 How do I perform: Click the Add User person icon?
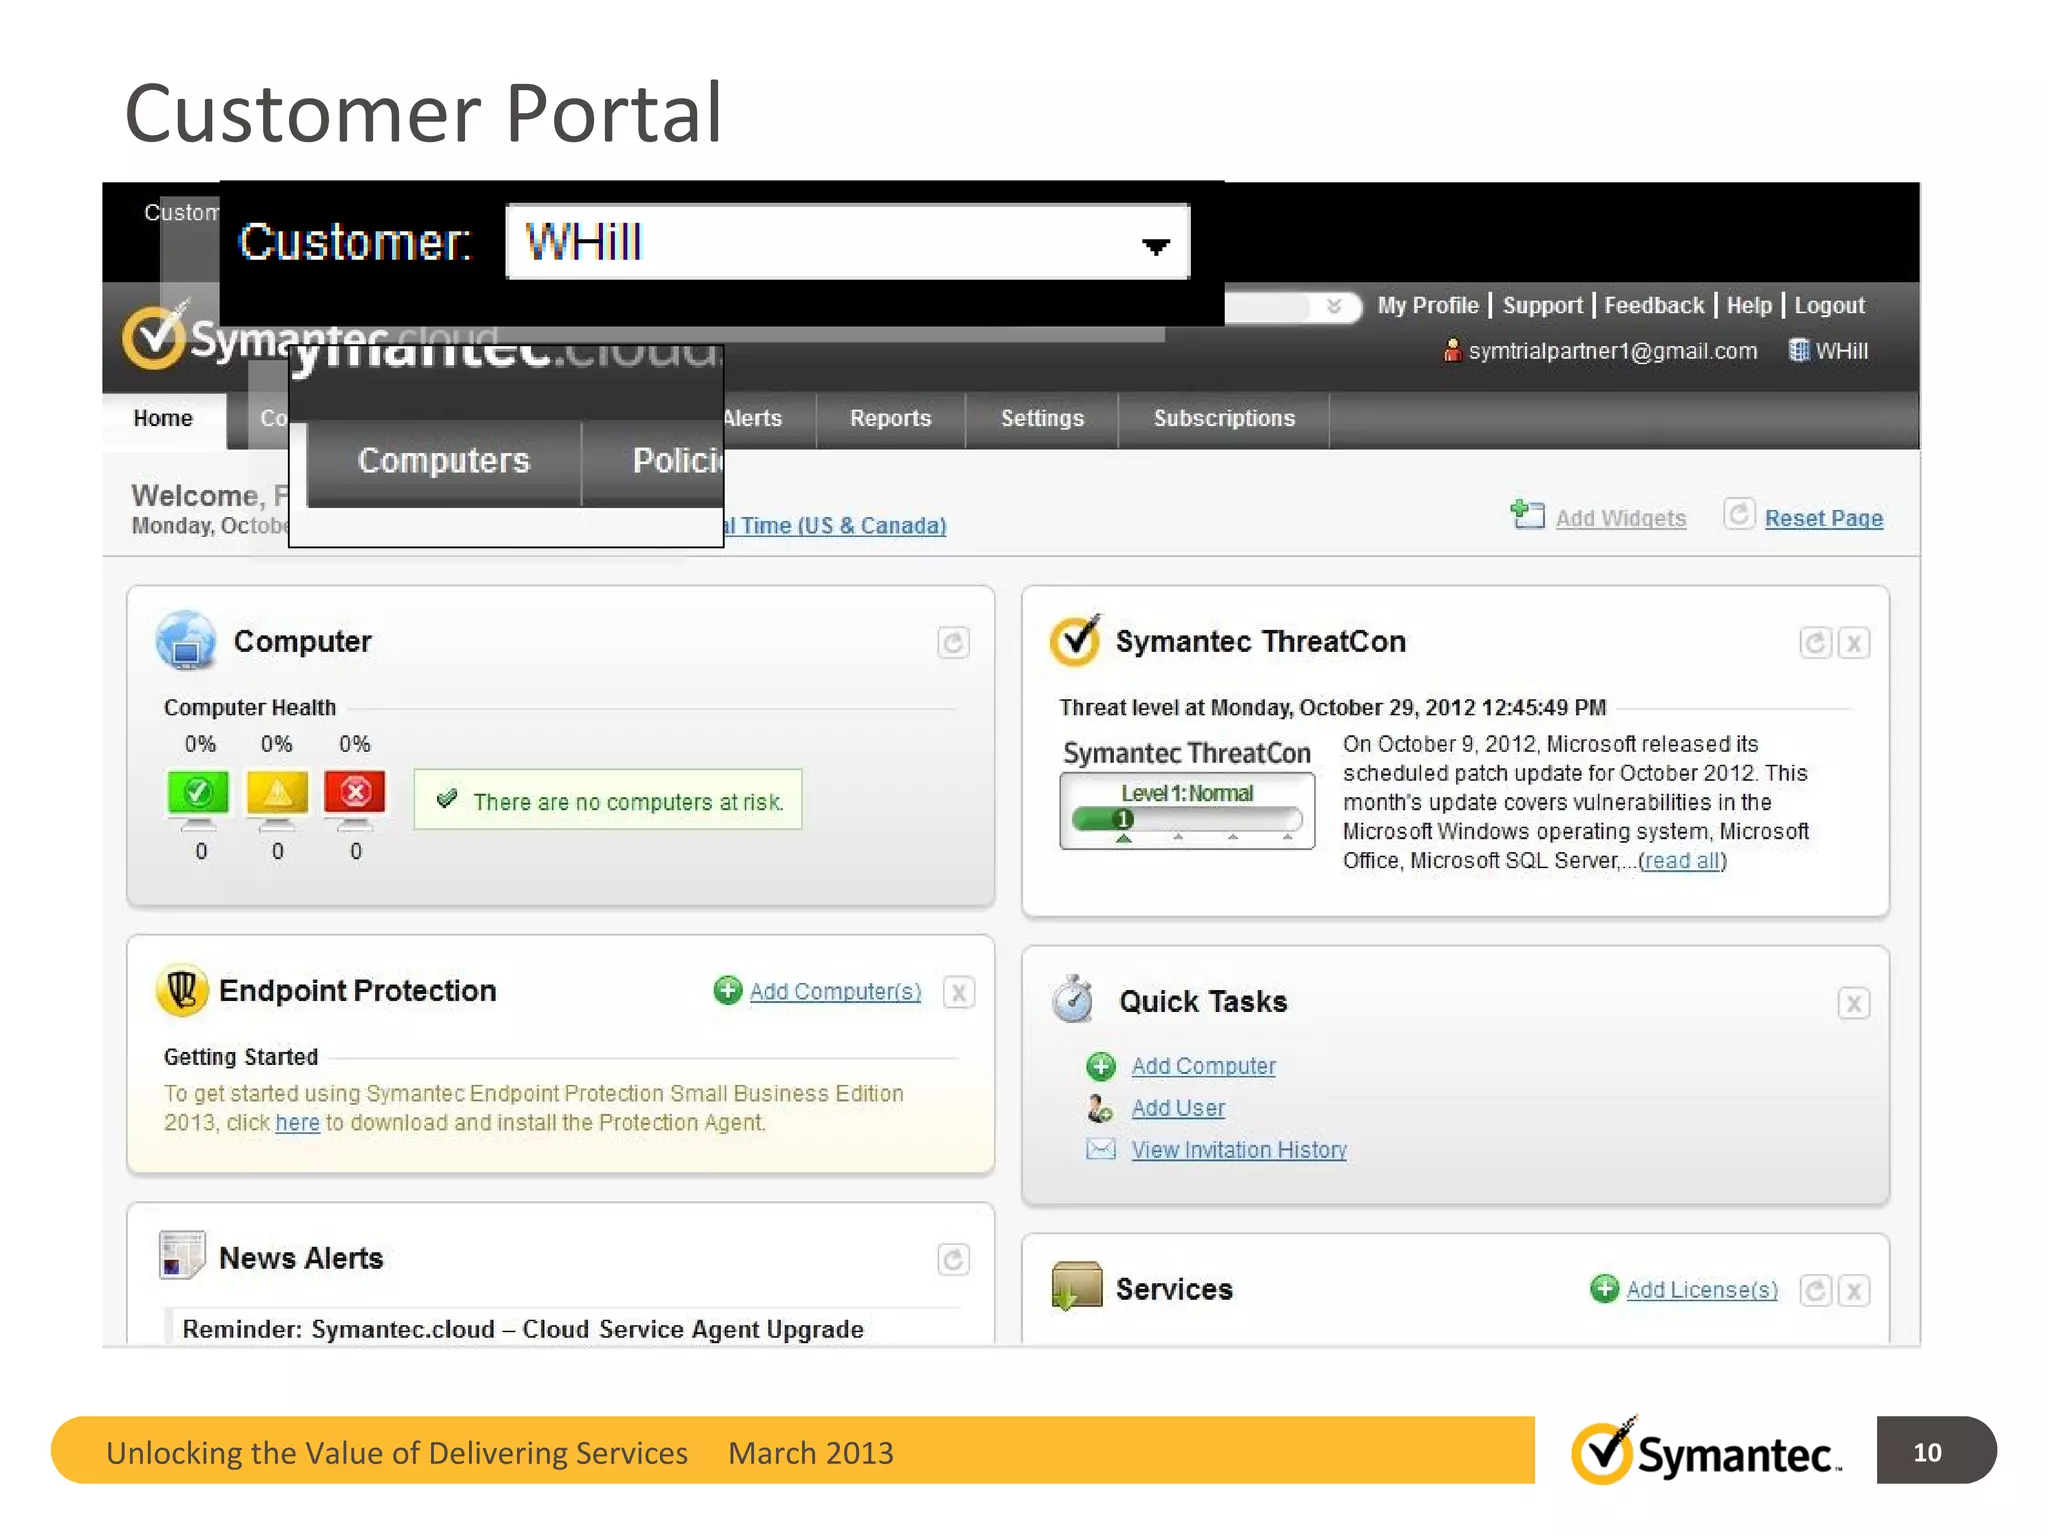point(1100,1108)
